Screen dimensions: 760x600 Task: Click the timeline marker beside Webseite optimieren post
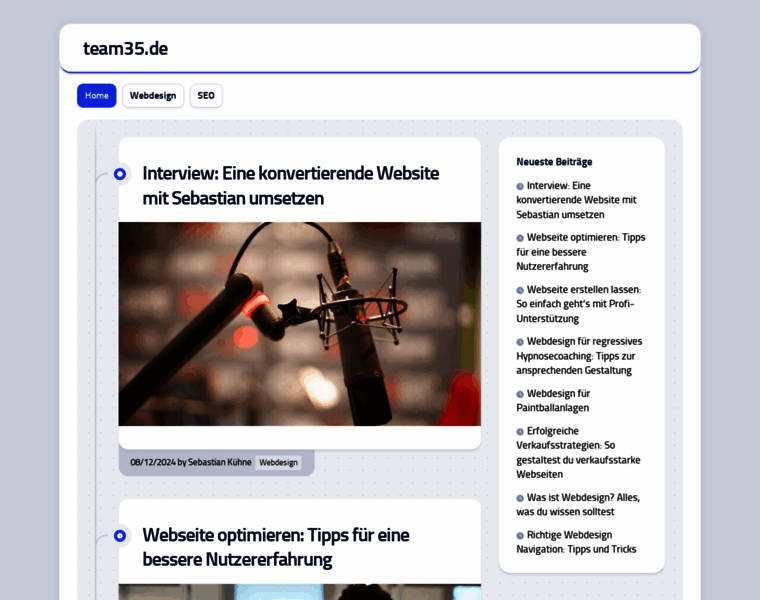pyautogui.click(x=120, y=536)
